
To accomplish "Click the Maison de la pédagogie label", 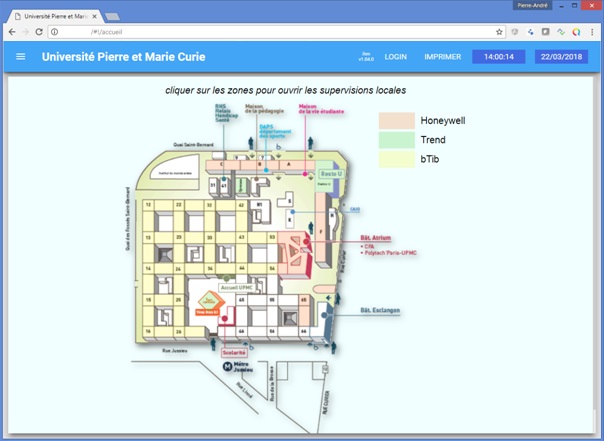I will point(264,109).
